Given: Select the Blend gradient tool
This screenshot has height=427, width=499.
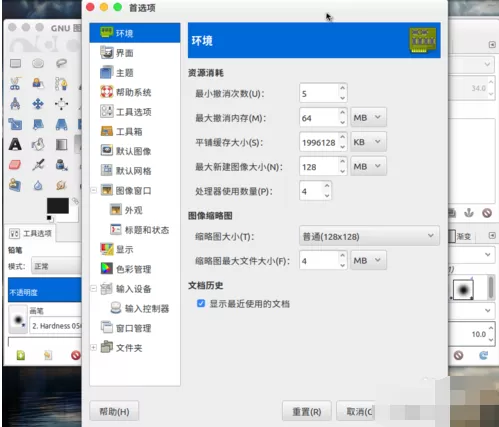Looking at the screenshot, I should click(x=61, y=144).
